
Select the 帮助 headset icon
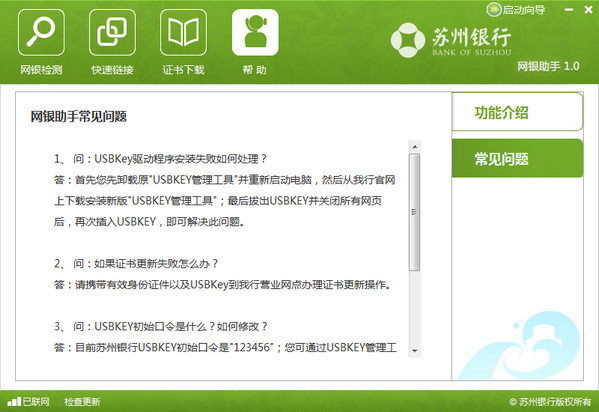(x=255, y=33)
